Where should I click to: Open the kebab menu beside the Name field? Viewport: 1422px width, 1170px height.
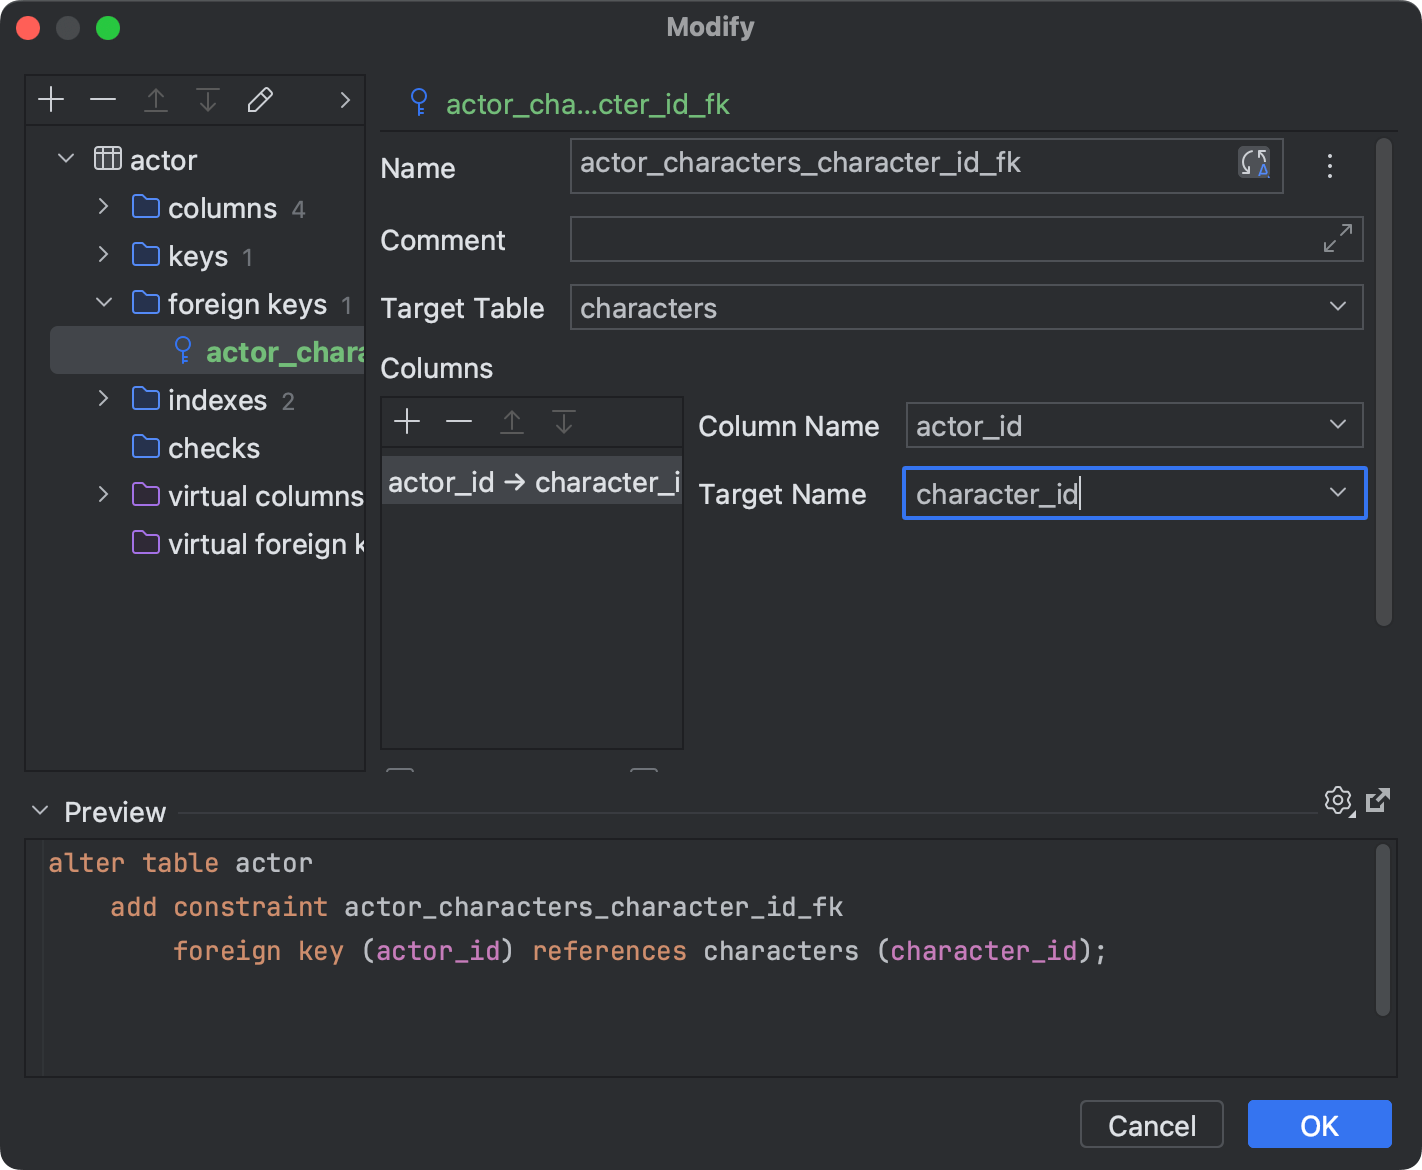point(1330,166)
